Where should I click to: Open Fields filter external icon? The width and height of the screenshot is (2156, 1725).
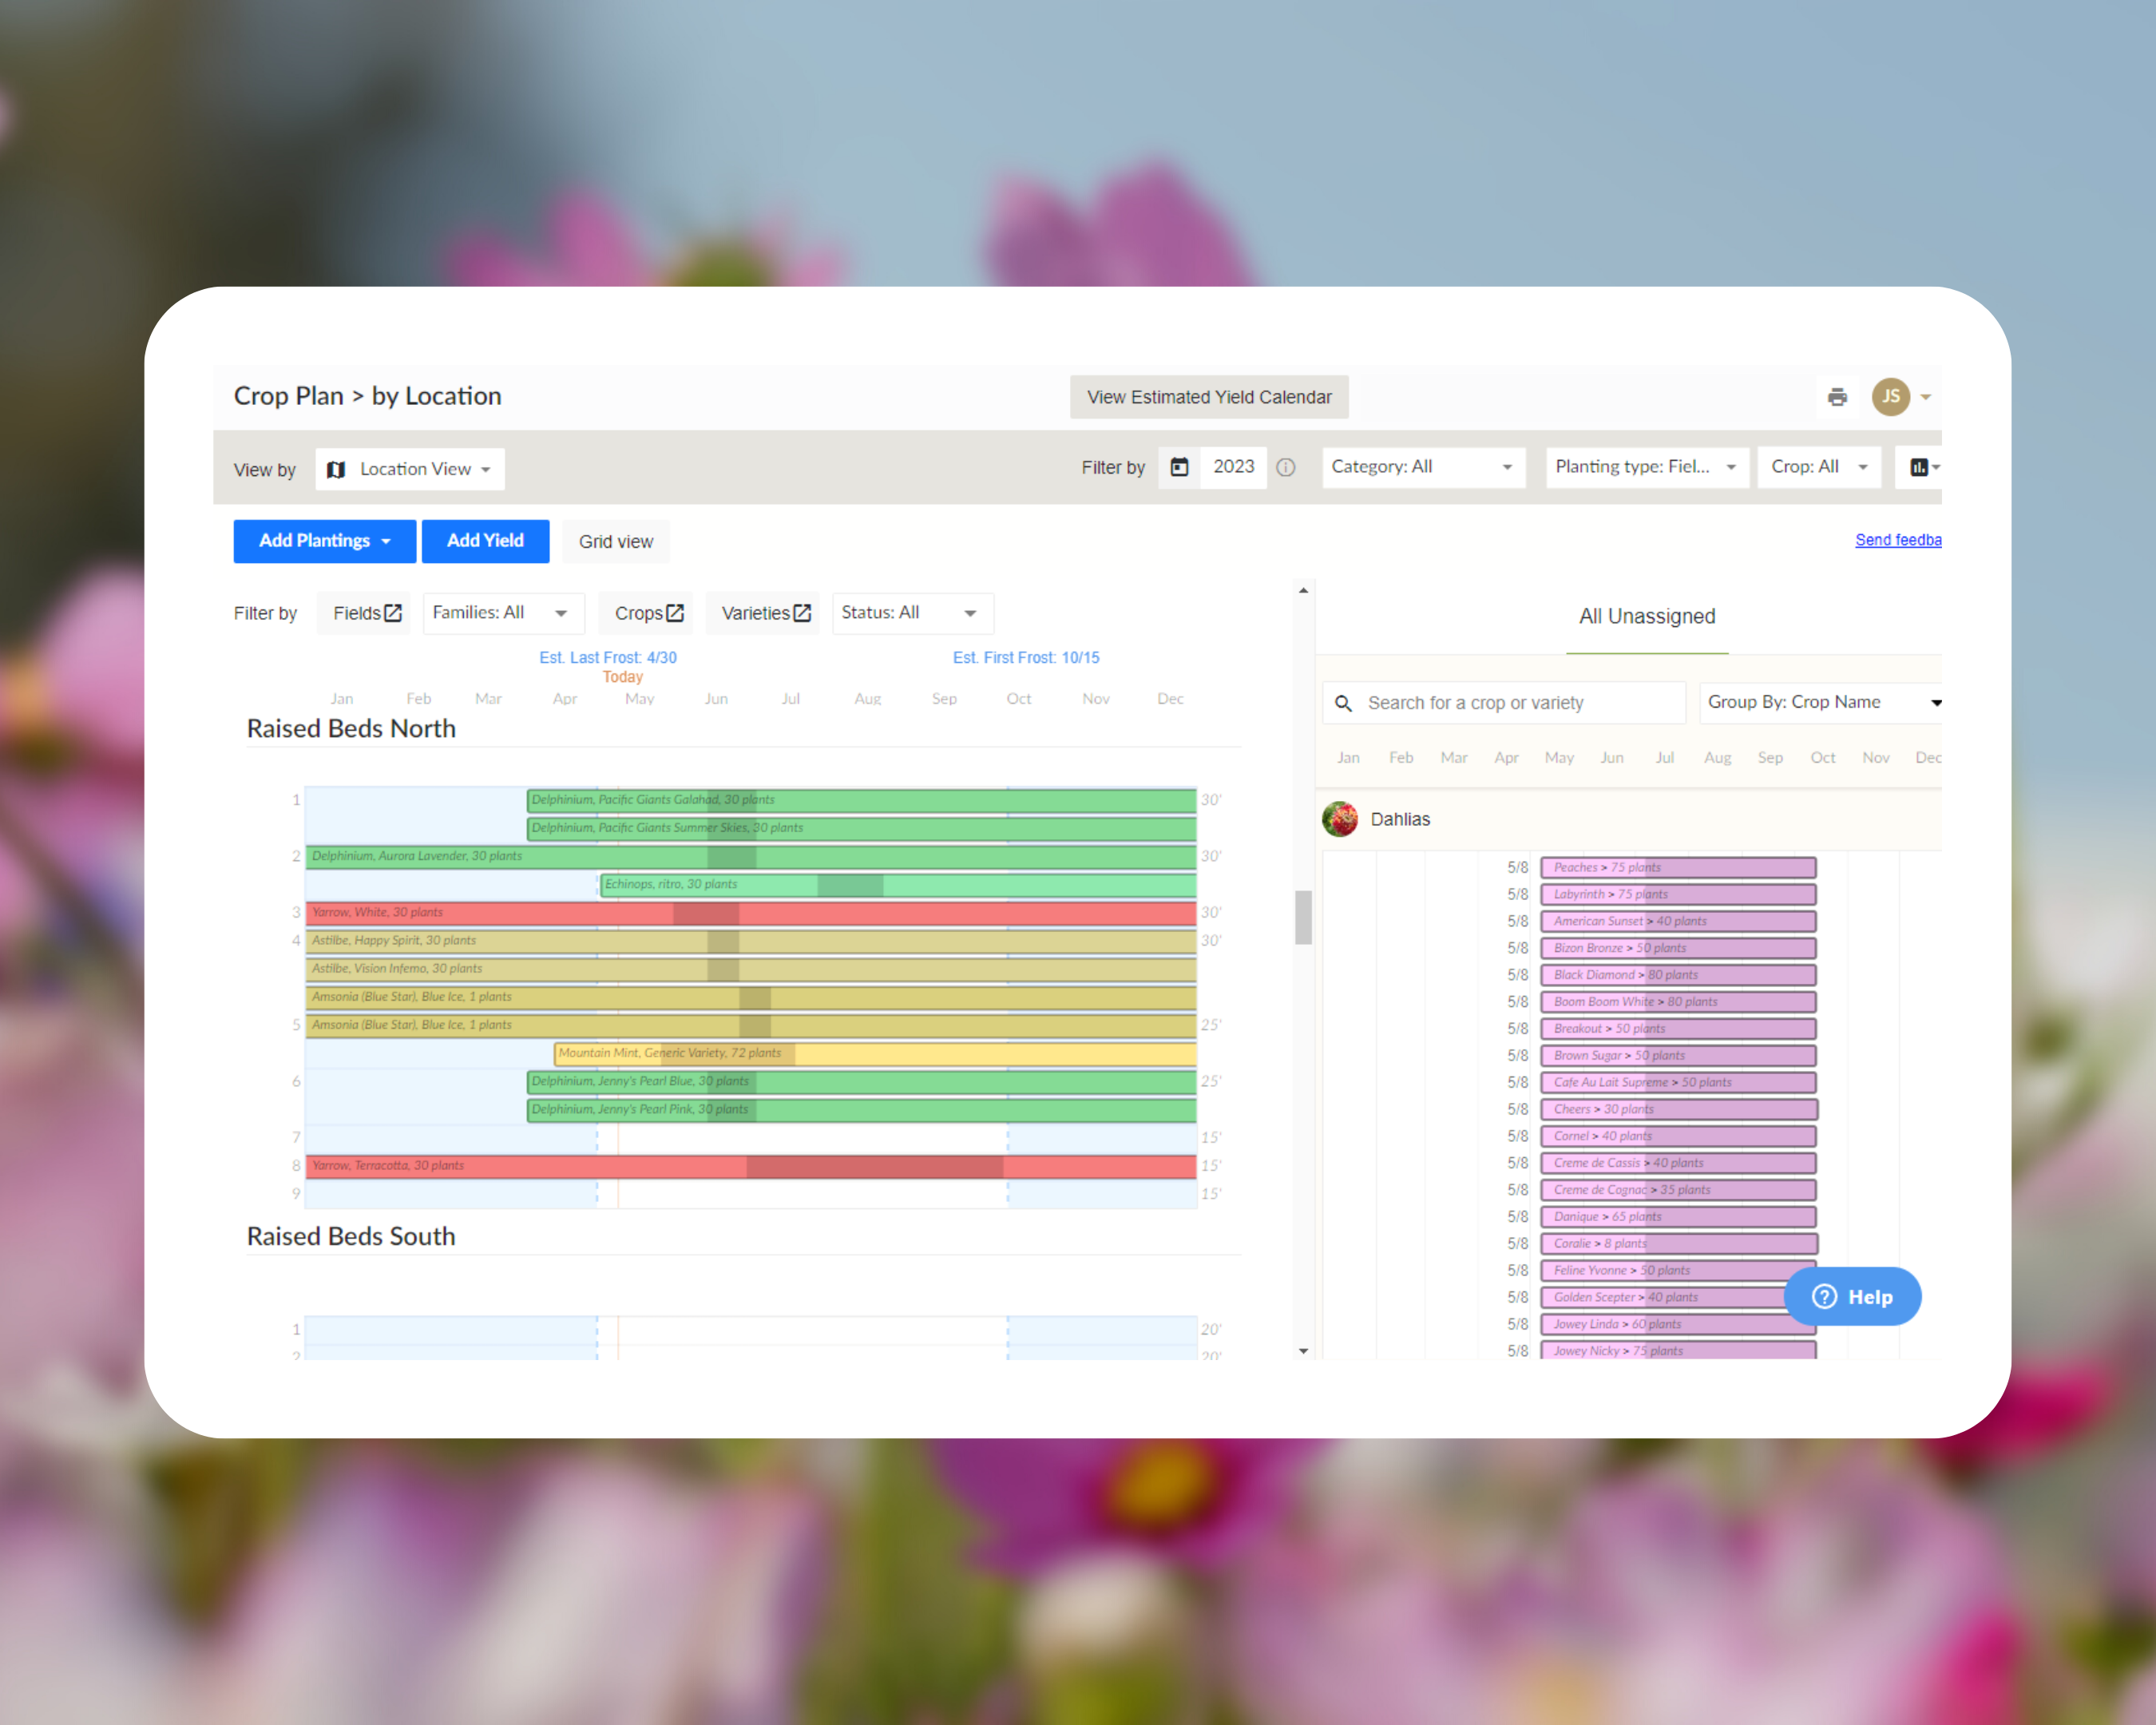click(x=393, y=613)
